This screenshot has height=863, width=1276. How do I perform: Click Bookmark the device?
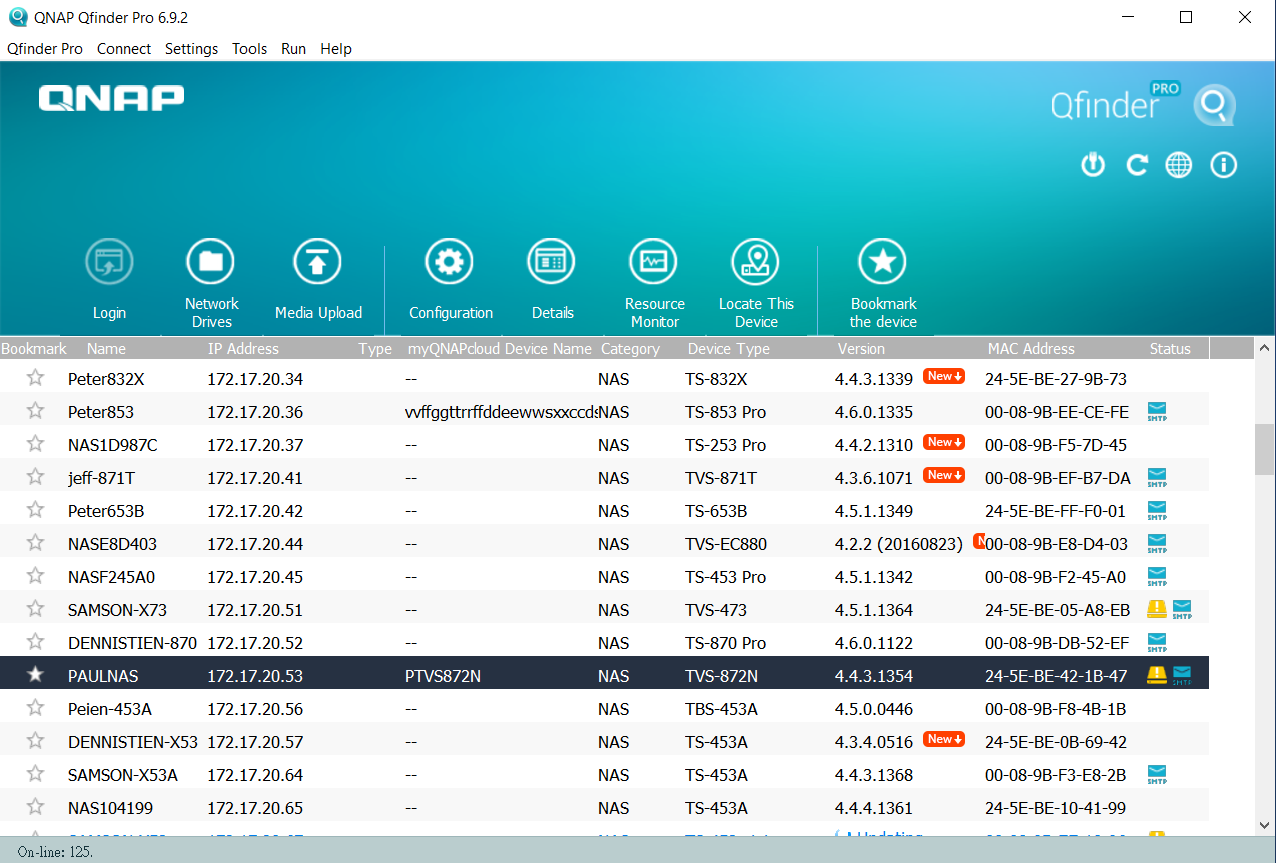(x=883, y=284)
